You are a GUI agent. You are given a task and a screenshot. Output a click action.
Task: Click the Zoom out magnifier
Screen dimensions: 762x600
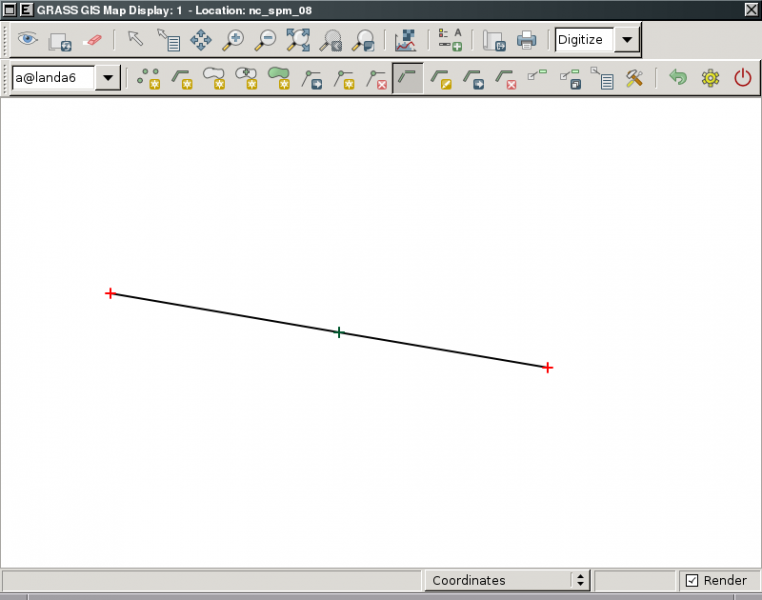[265, 40]
